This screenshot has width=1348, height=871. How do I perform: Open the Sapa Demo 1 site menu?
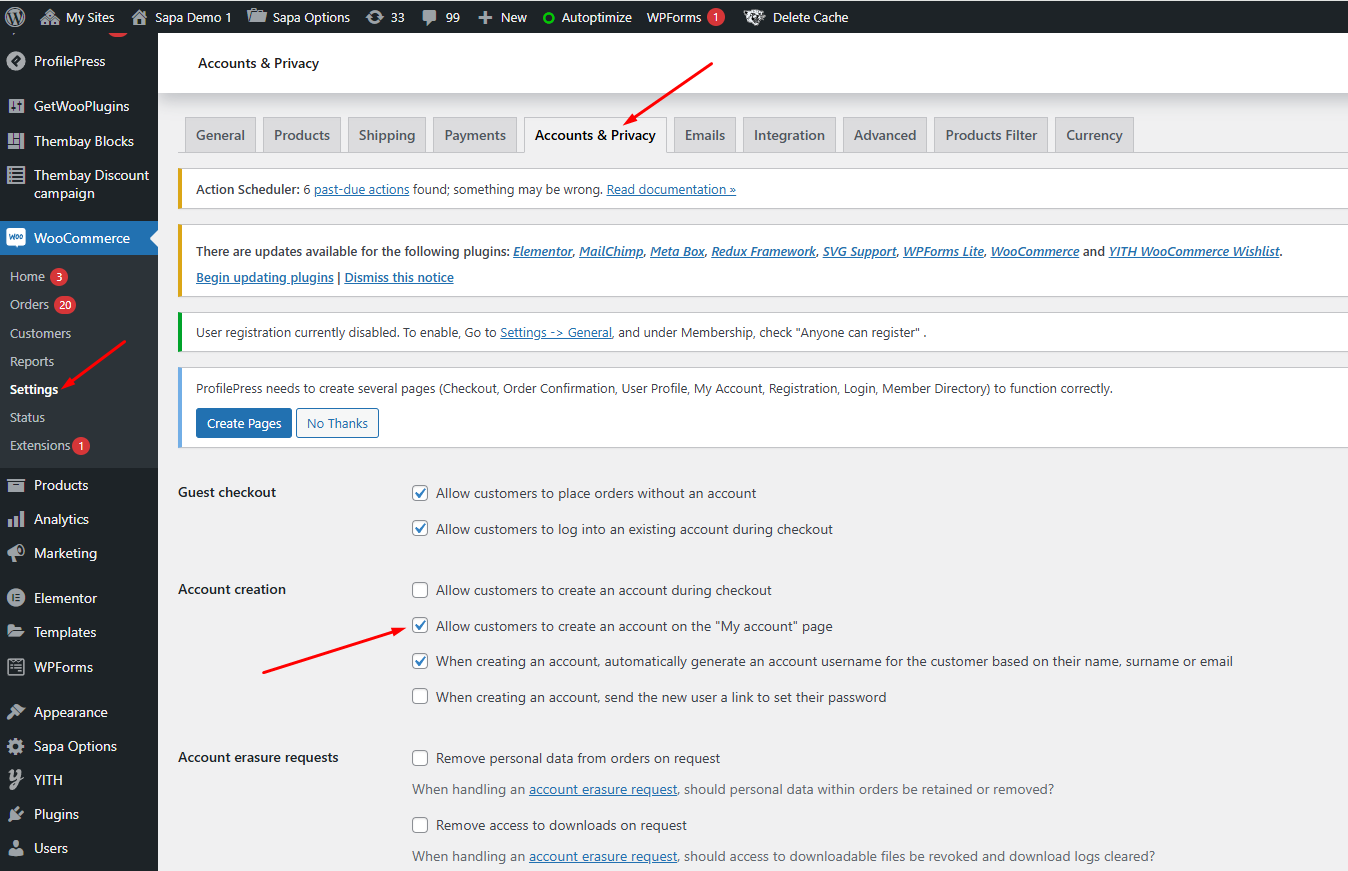[x=181, y=17]
